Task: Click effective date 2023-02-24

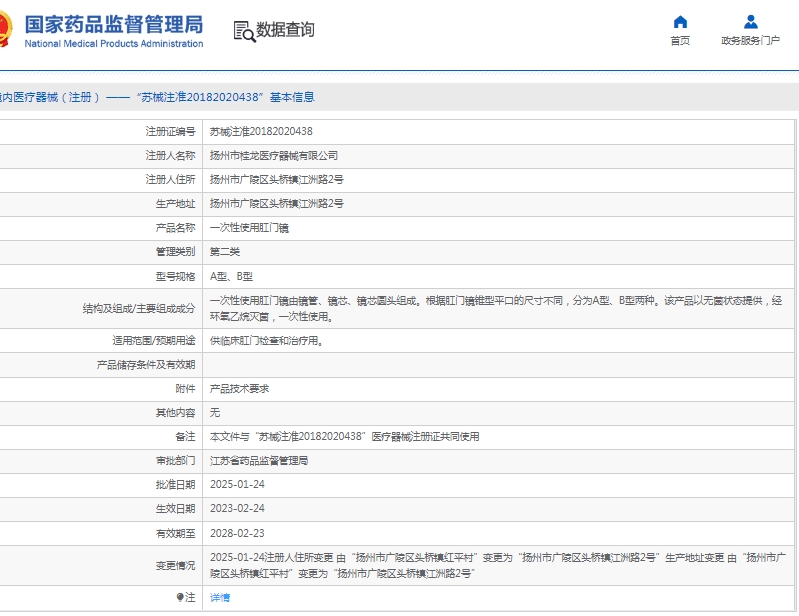Action: point(237,508)
